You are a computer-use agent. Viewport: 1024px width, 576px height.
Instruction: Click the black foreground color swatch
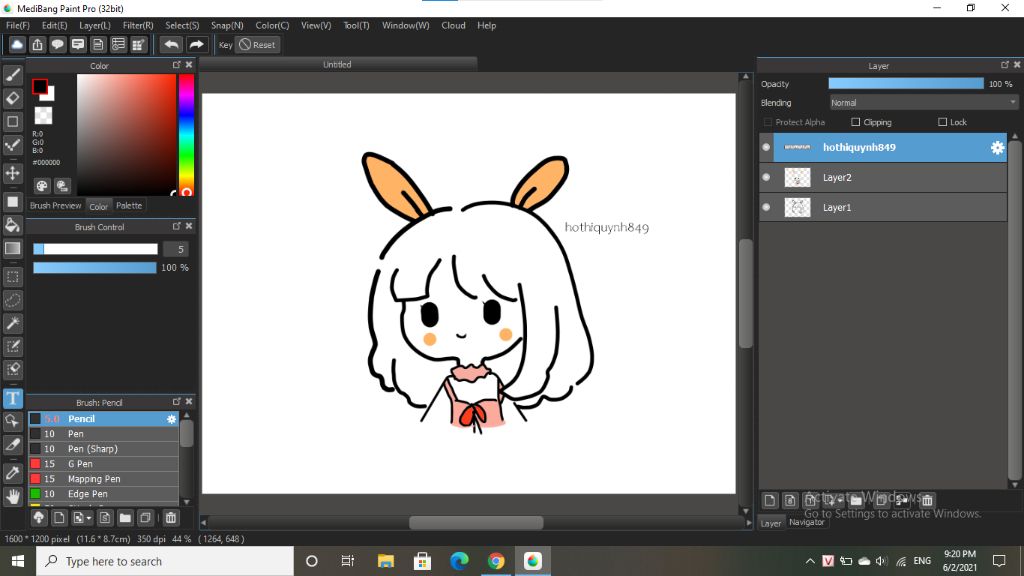tap(40, 86)
